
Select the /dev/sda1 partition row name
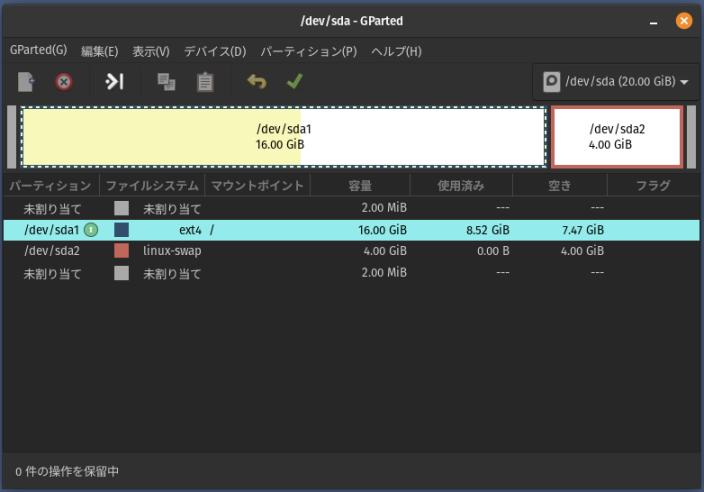[52, 230]
